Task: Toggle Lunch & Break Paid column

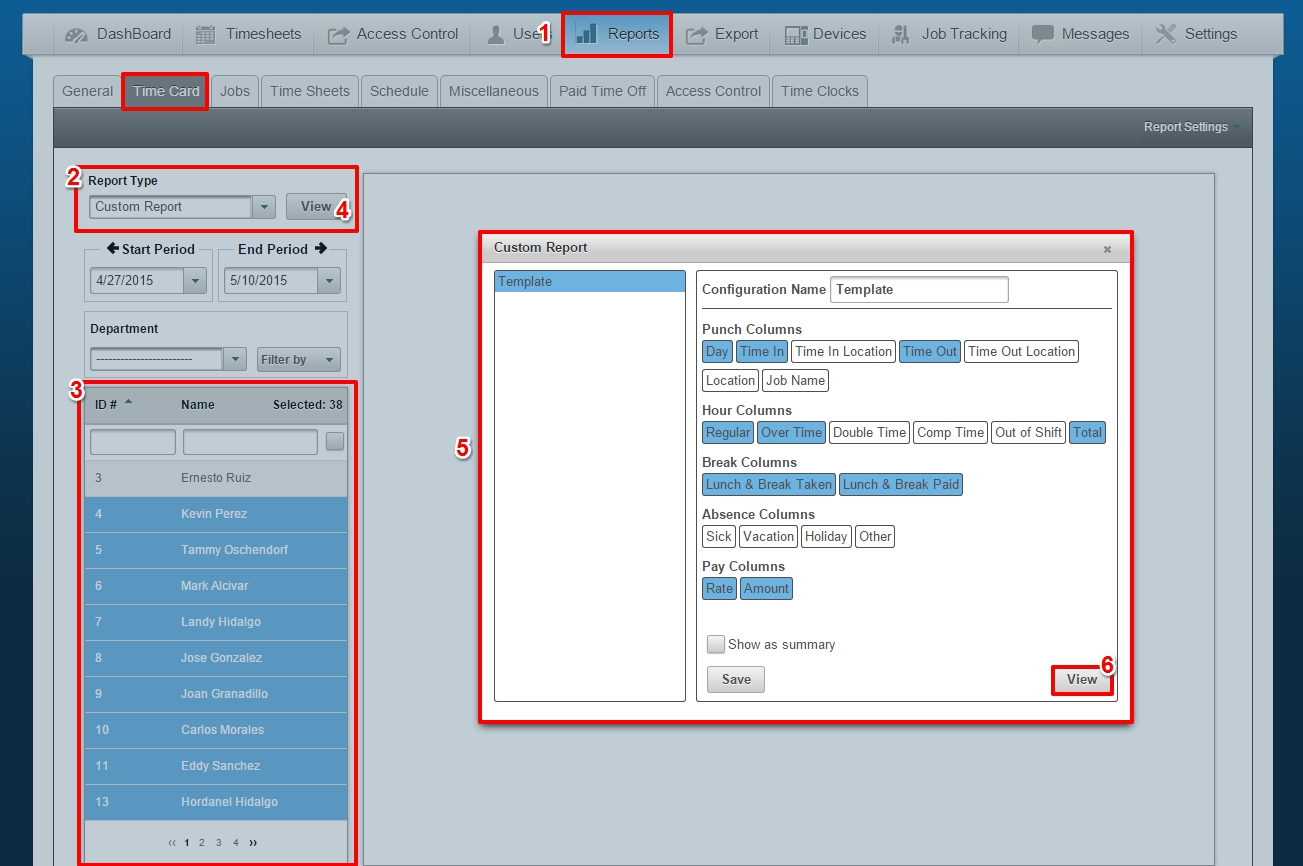Action: 901,484
